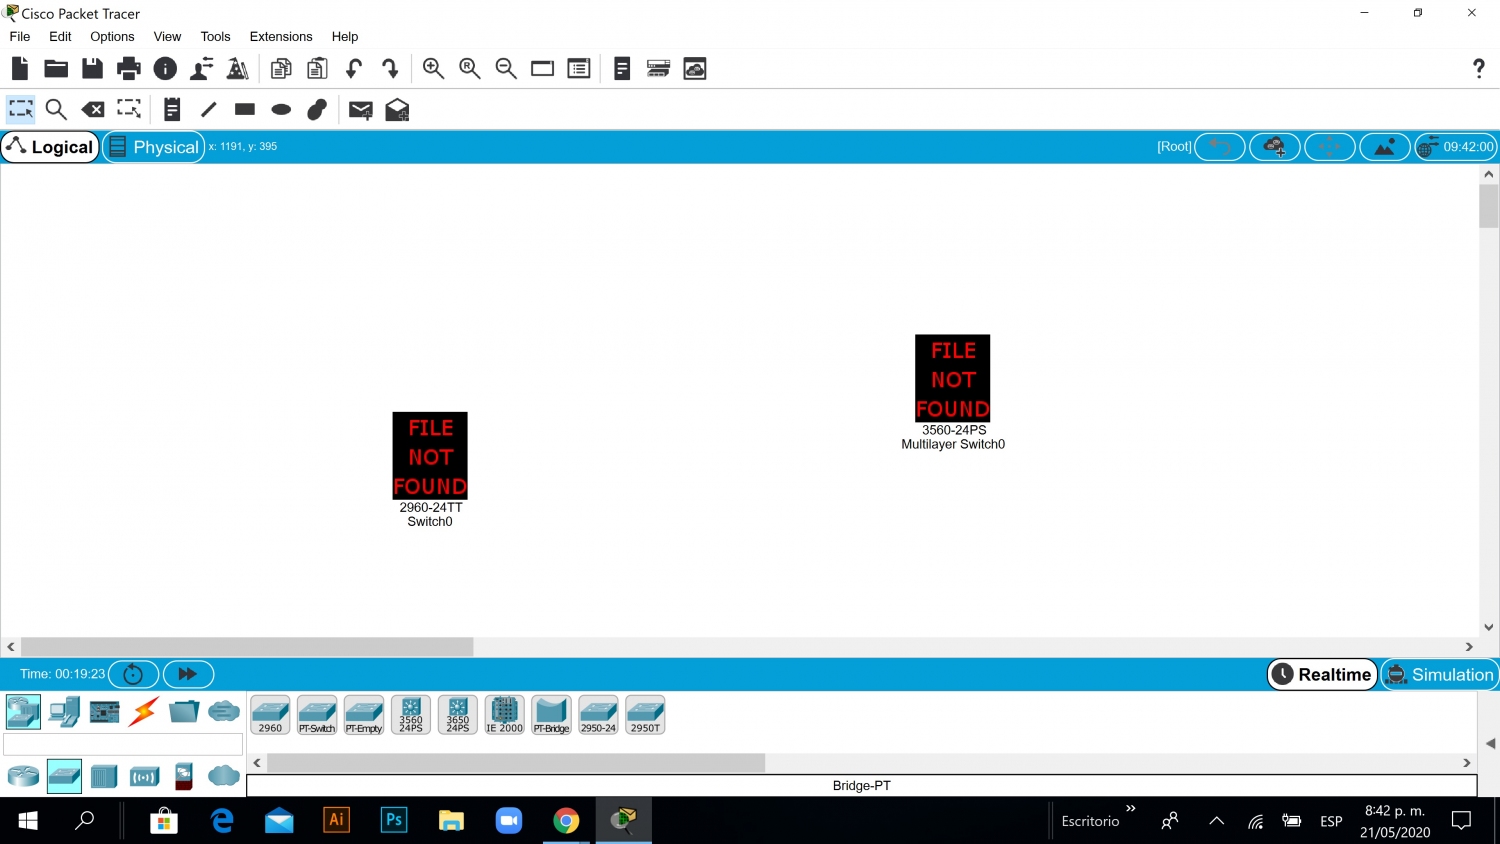Viewport: 1500px width, 844px height.
Task: Pick the Connections lightning category icon
Action: click(x=144, y=712)
